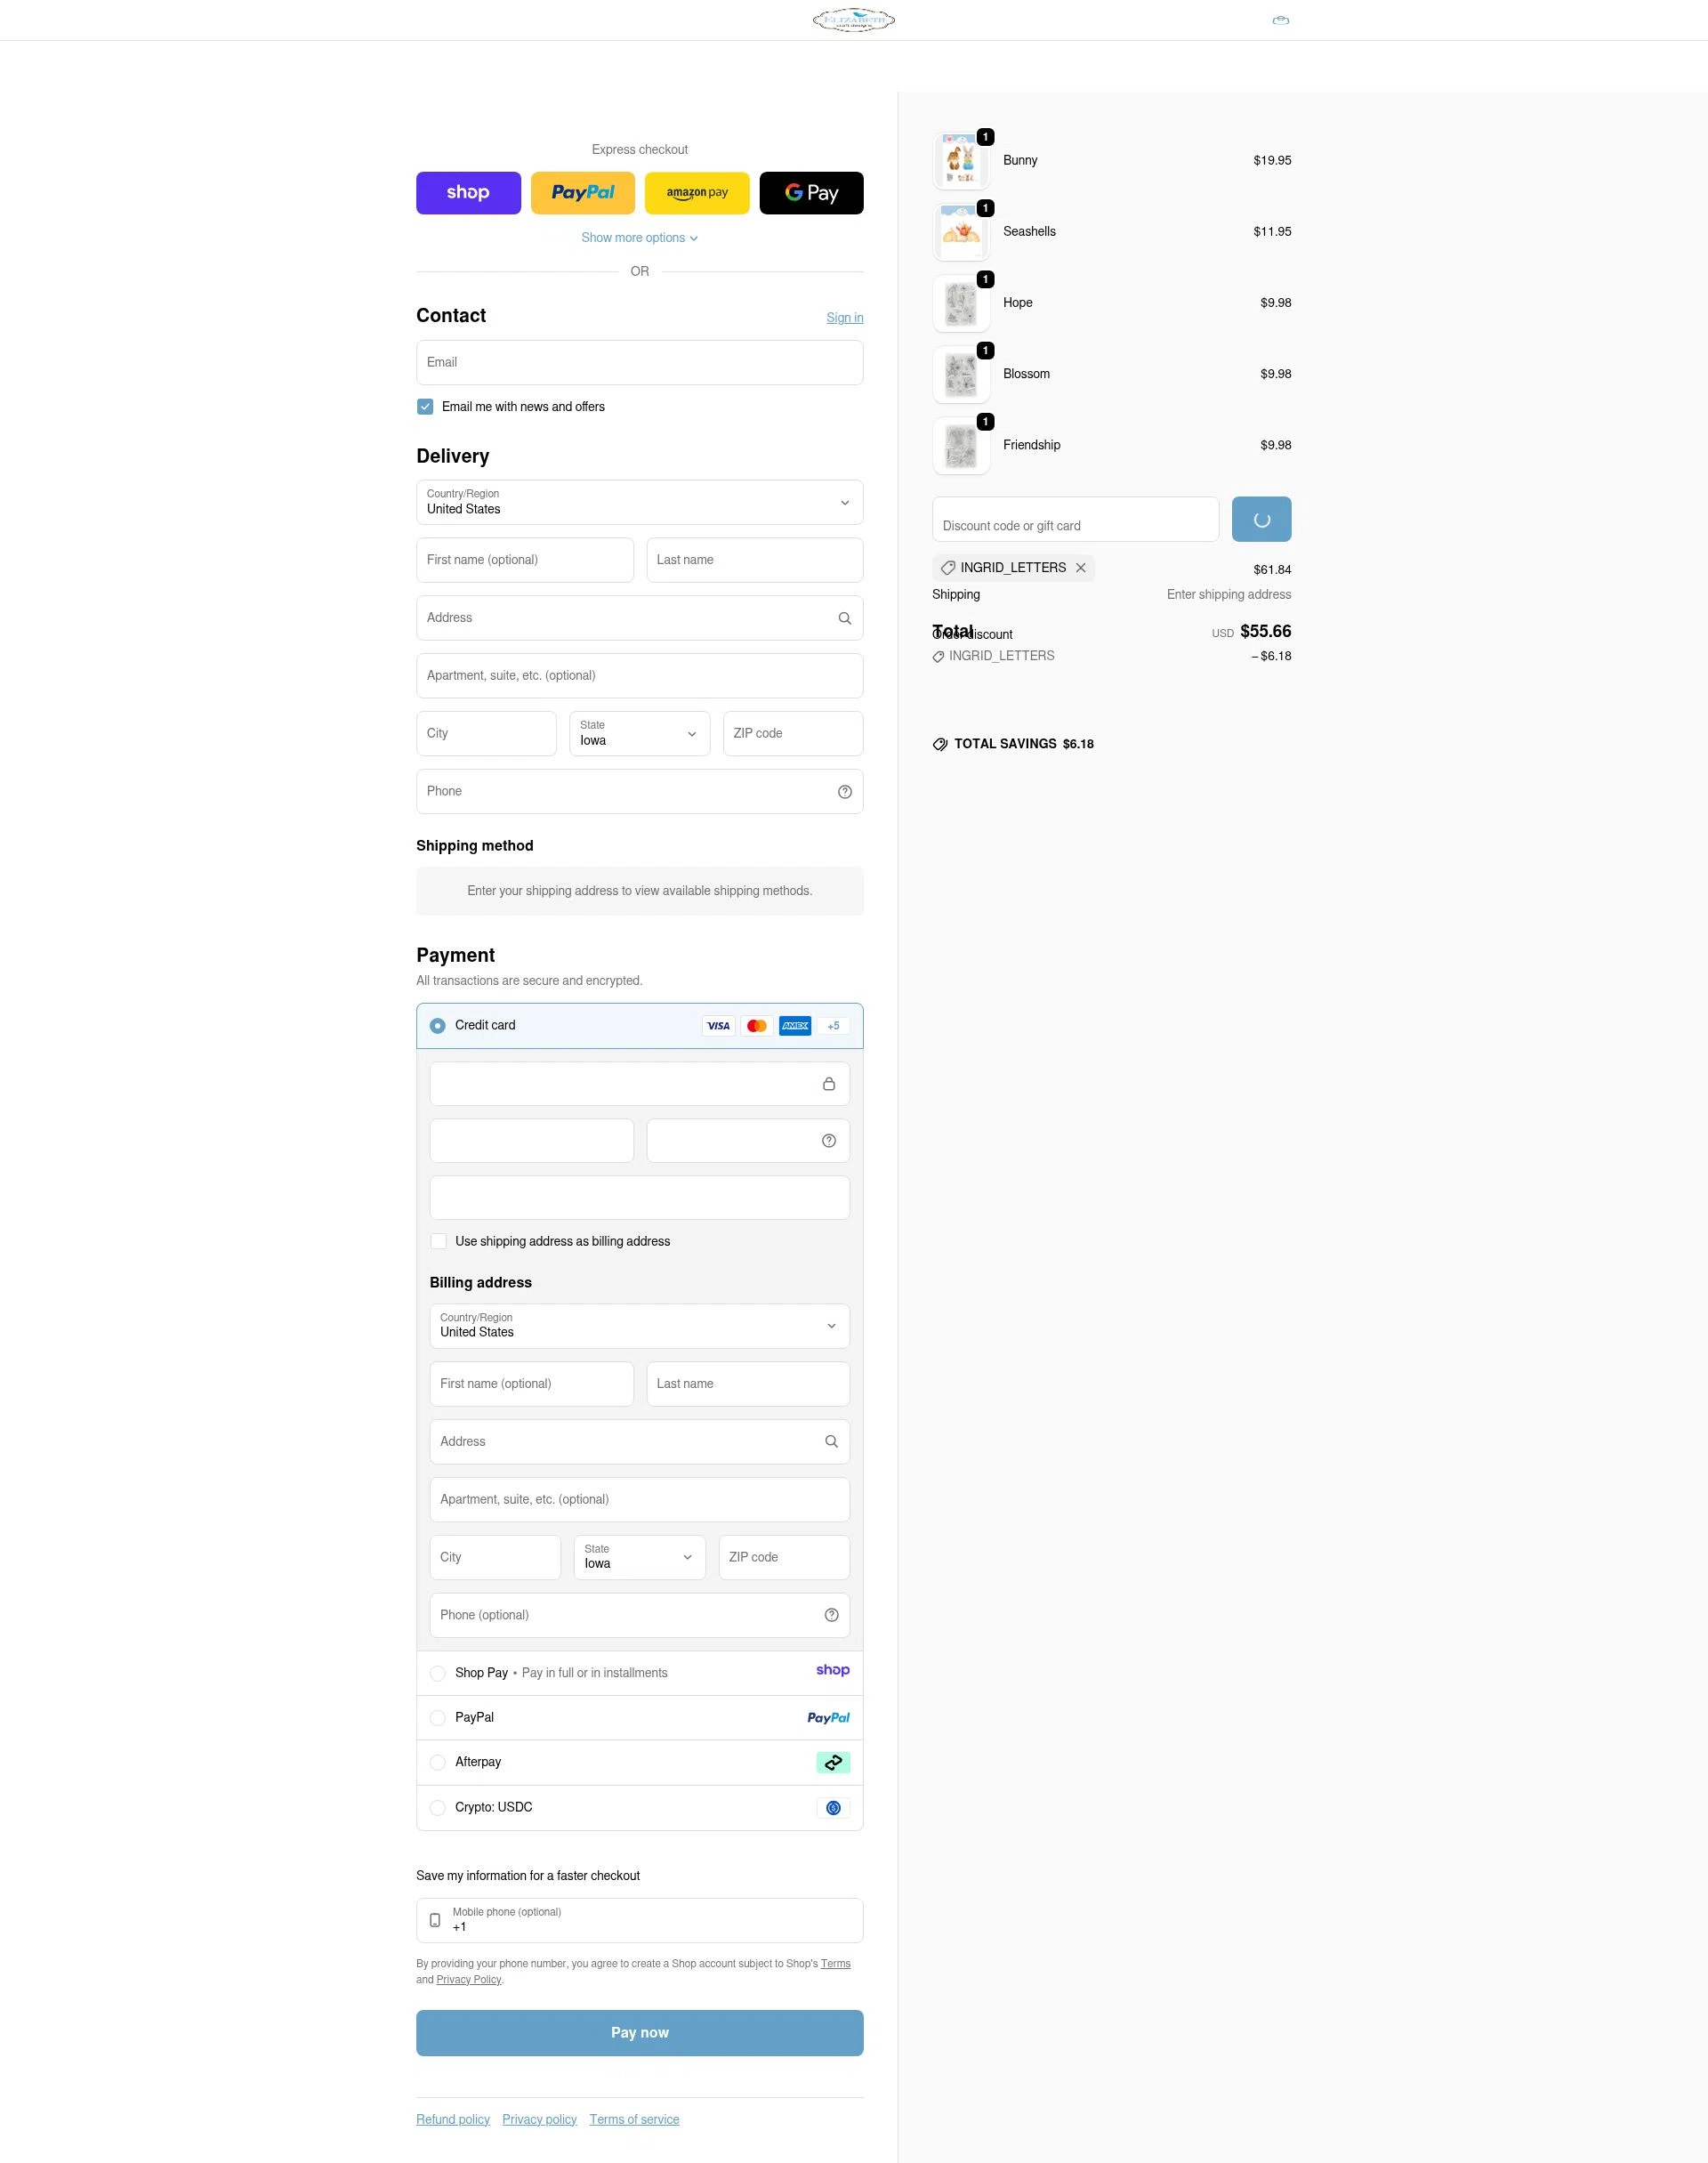Screen dimensions: 1708x2163
Task: Select the Crypto: USDC payment method
Action: coord(438,1808)
